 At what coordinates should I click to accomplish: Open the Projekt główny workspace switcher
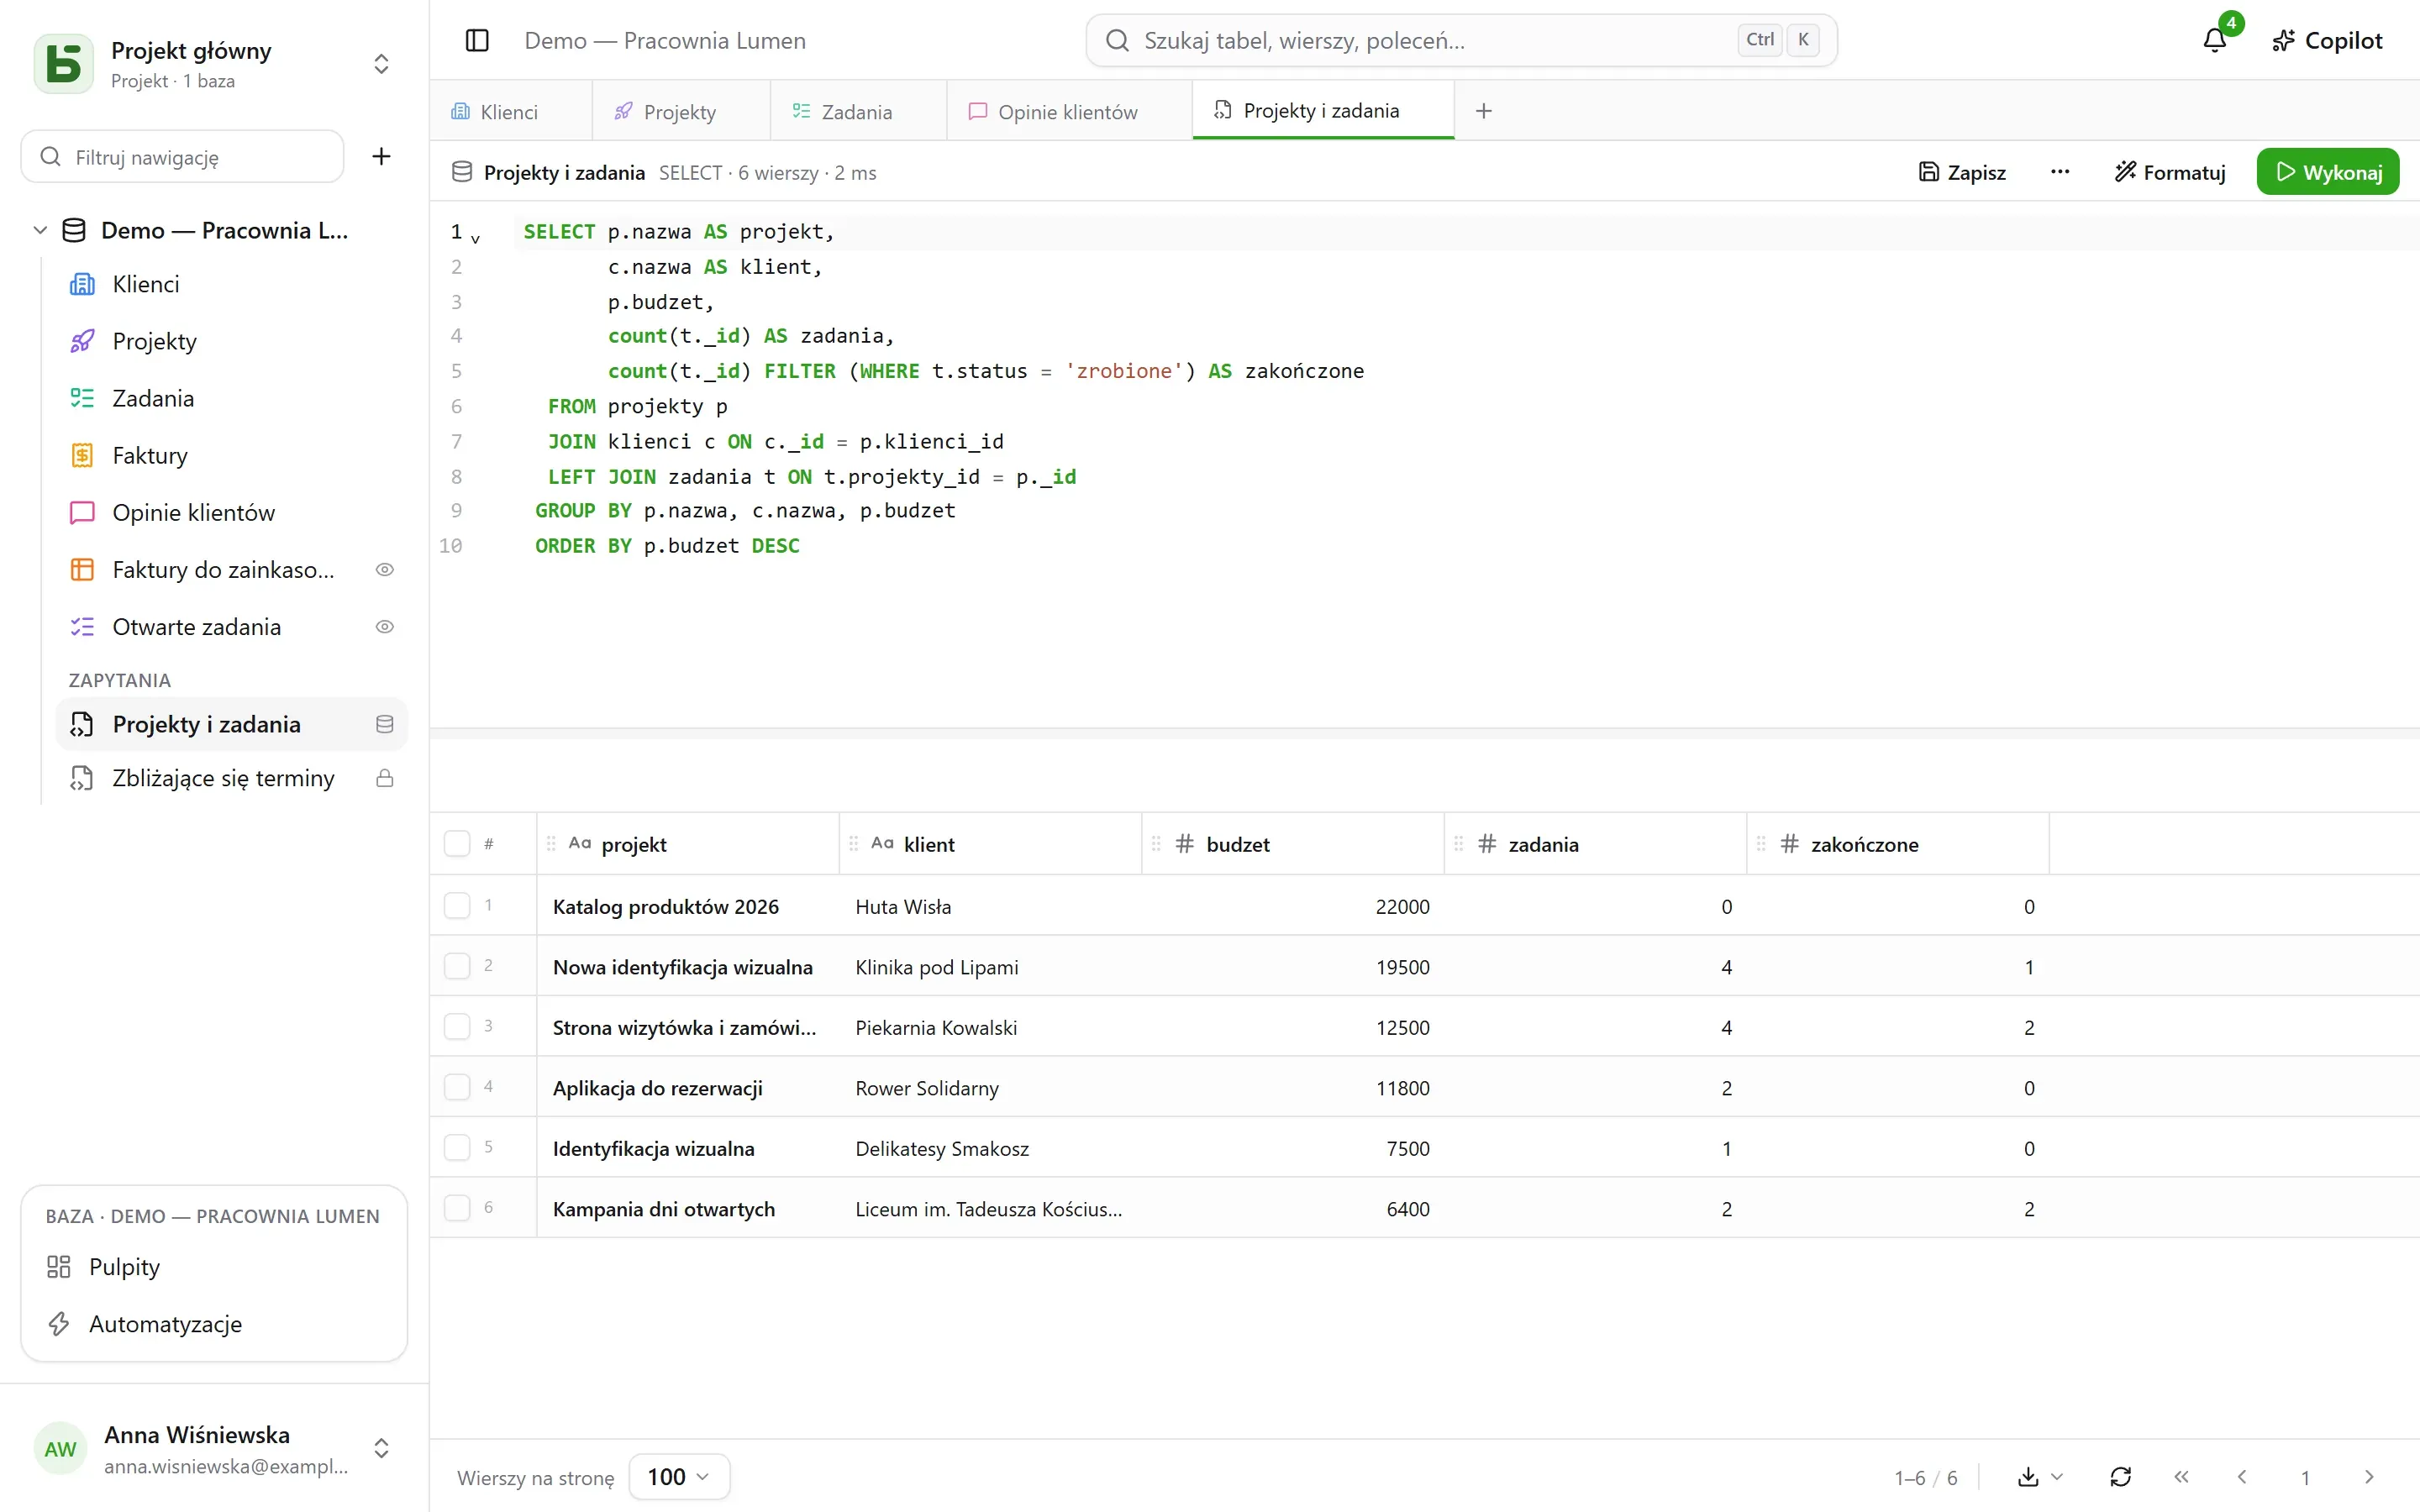pyautogui.click(x=381, y=64)
